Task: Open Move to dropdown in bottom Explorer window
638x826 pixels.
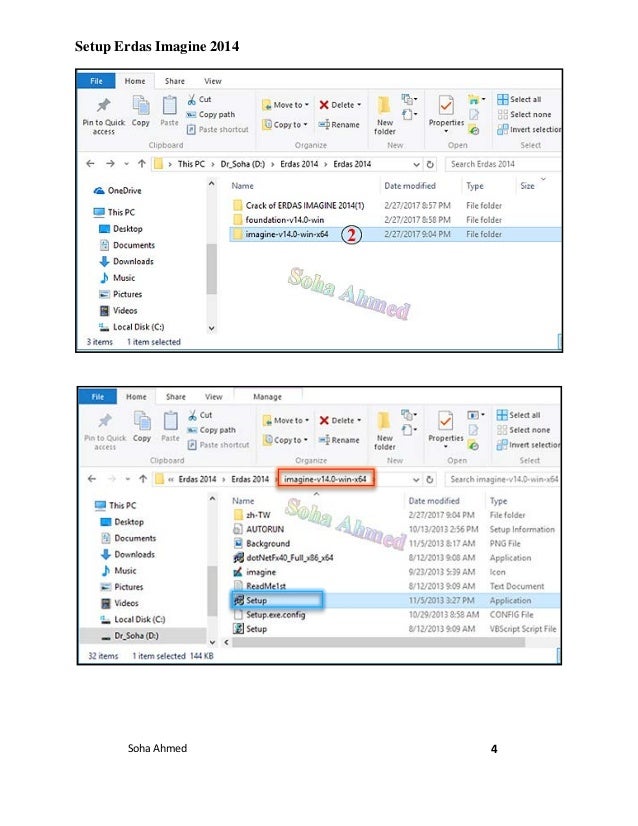Action: 286,420
